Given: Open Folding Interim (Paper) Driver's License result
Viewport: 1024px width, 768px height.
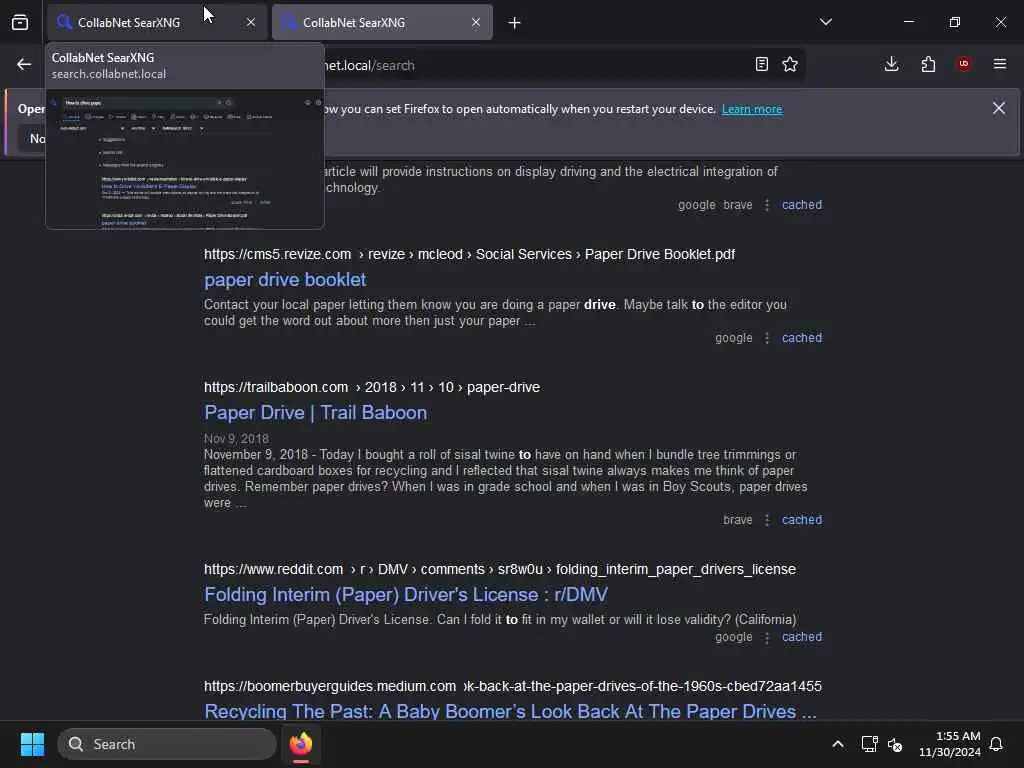Looking at the screenshot, I should coord(406,595).
